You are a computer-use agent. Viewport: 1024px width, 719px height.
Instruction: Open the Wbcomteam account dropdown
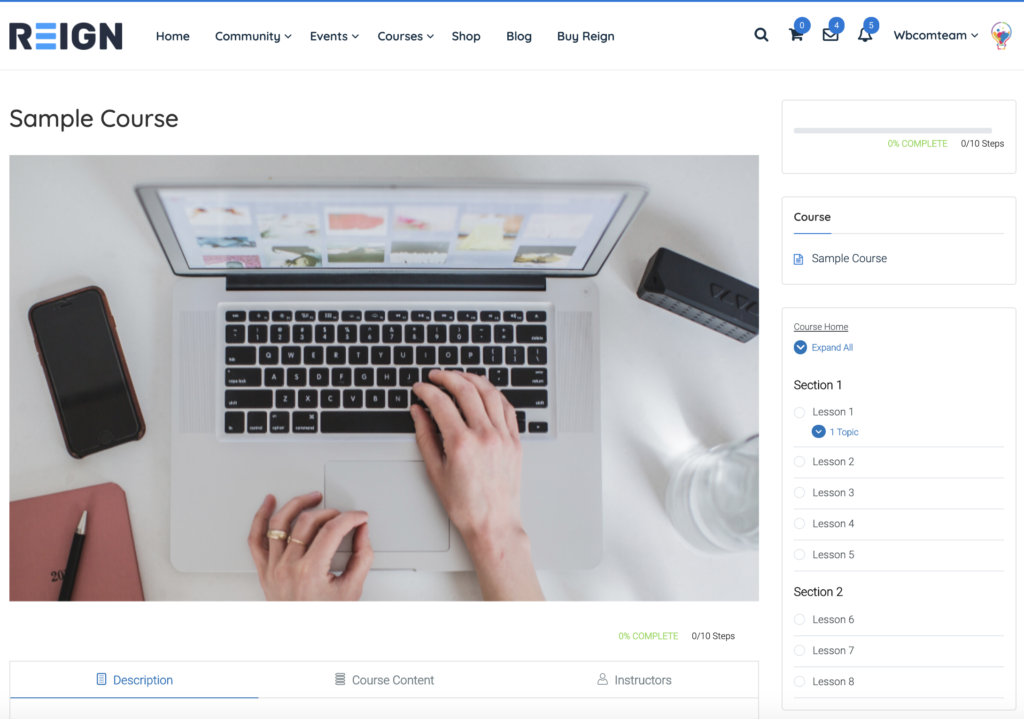point(935,35)
